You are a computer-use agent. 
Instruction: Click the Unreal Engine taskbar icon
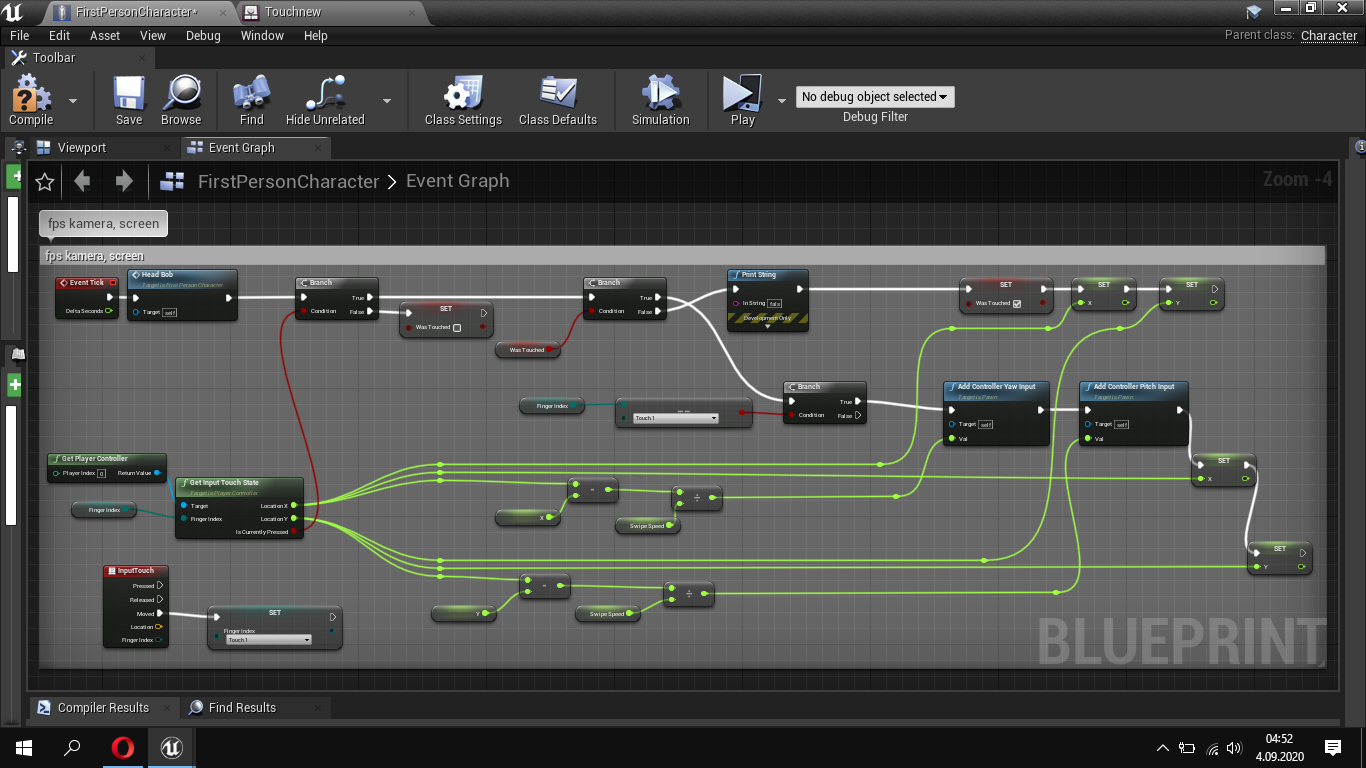(x=172, y=747)
